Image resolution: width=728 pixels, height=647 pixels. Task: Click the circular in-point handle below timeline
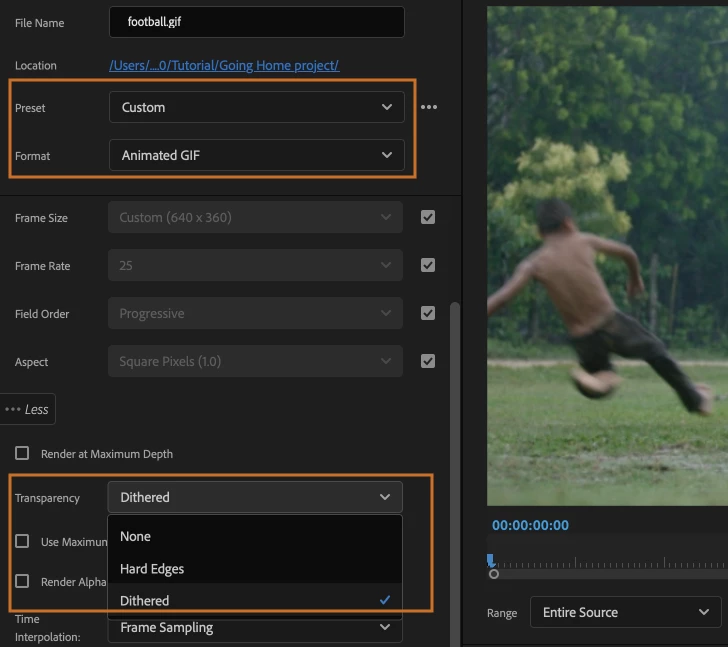click(494, 574)
